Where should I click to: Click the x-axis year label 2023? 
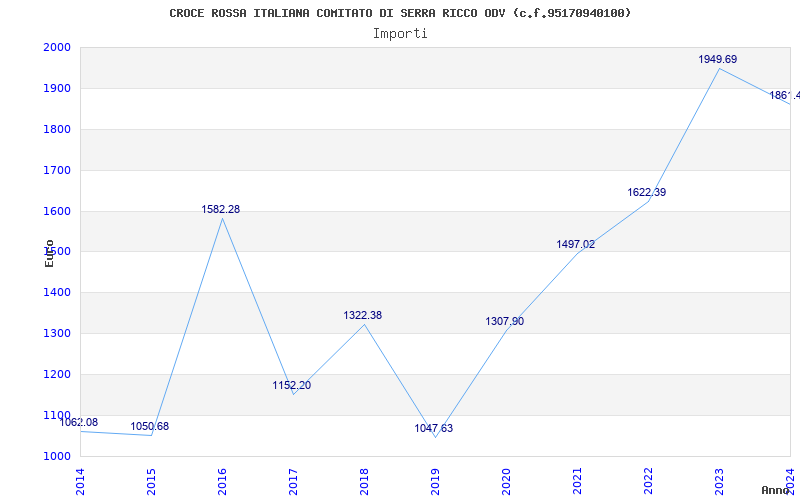click(719, 482)
